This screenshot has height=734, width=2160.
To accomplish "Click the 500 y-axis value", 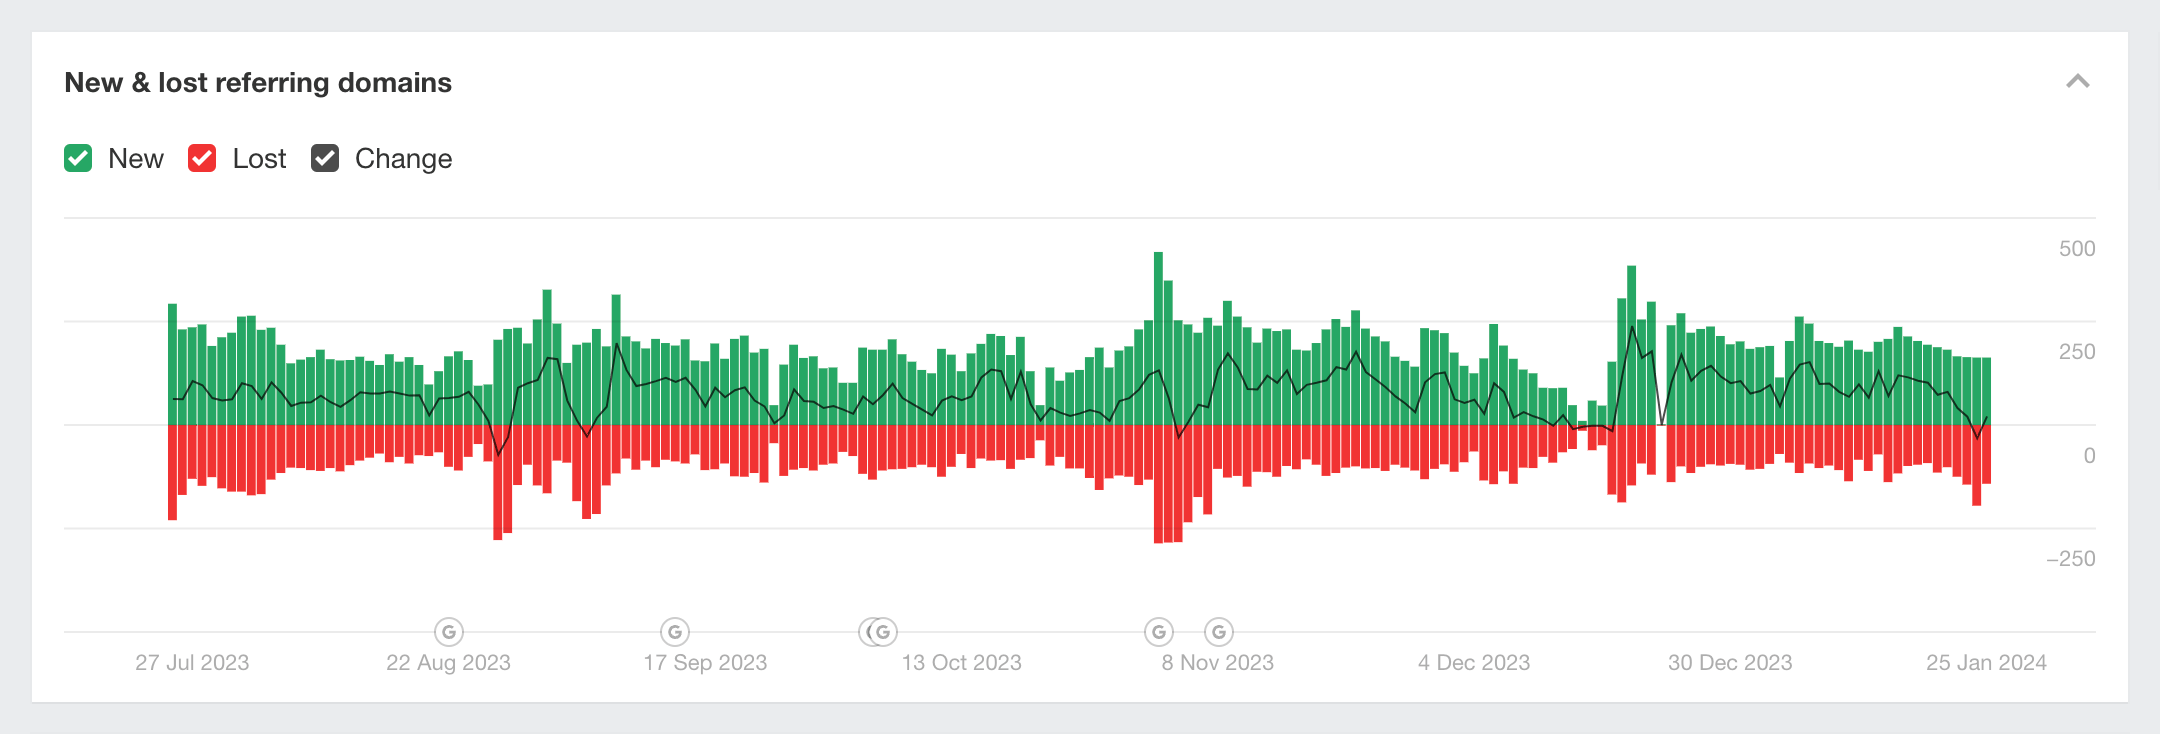I will (2077, 249).
